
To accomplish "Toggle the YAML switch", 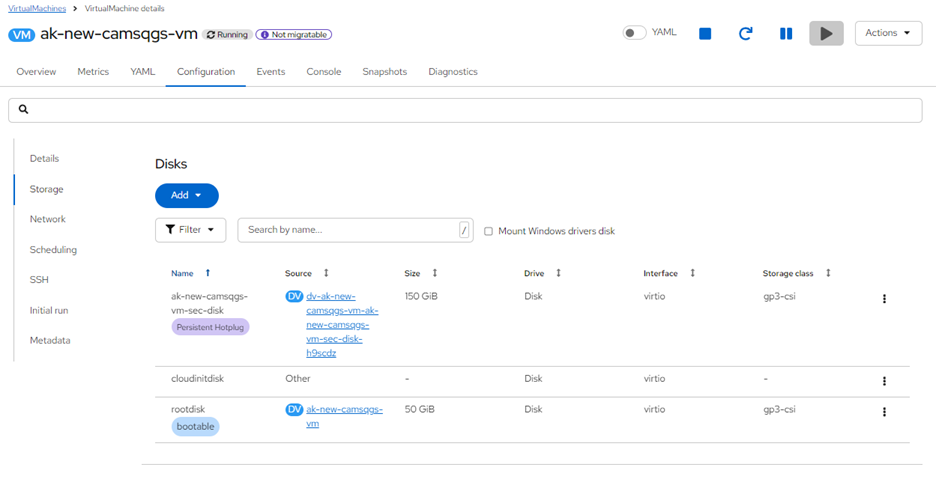I will pos(634,33).
